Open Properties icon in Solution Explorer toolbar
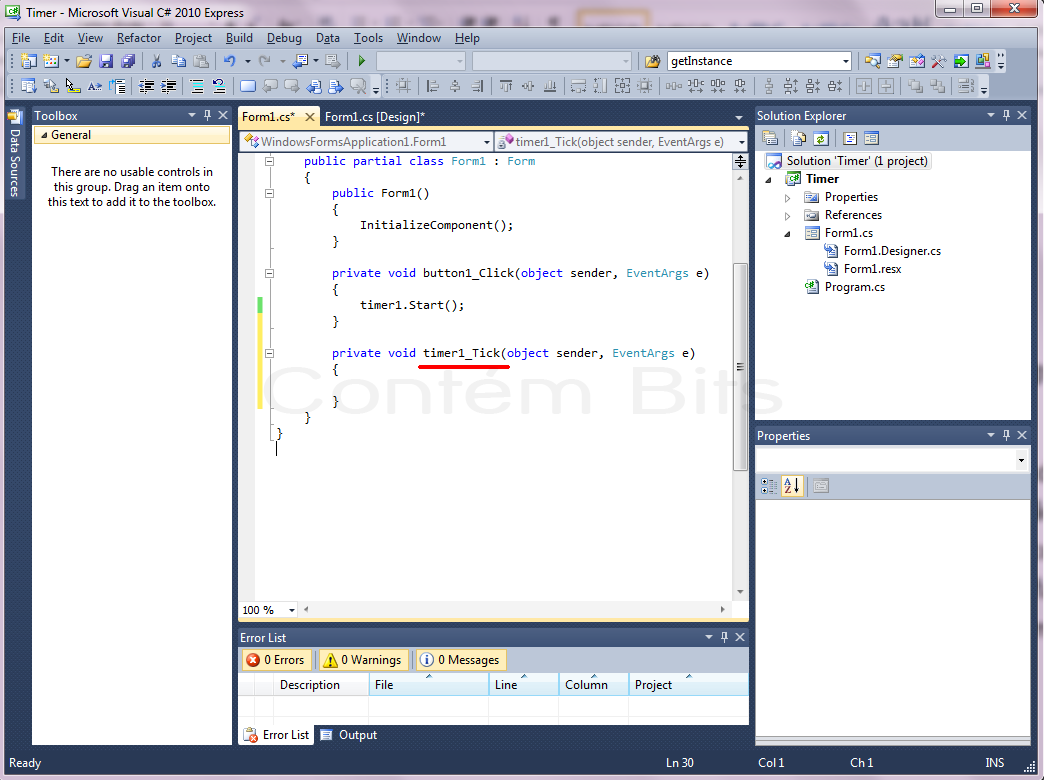The width and height of the screenshot is (1044, 780). [x=770, y=139]
